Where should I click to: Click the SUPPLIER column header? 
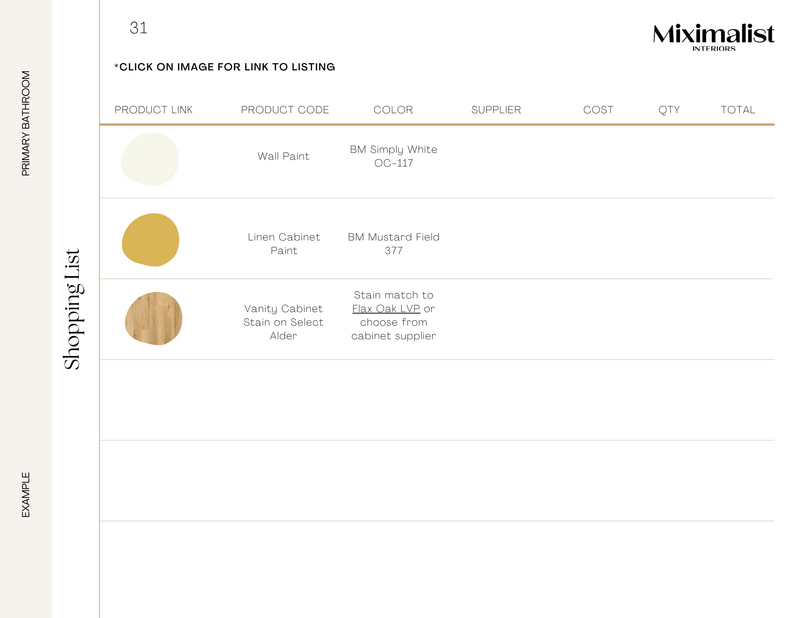point(496,110)
